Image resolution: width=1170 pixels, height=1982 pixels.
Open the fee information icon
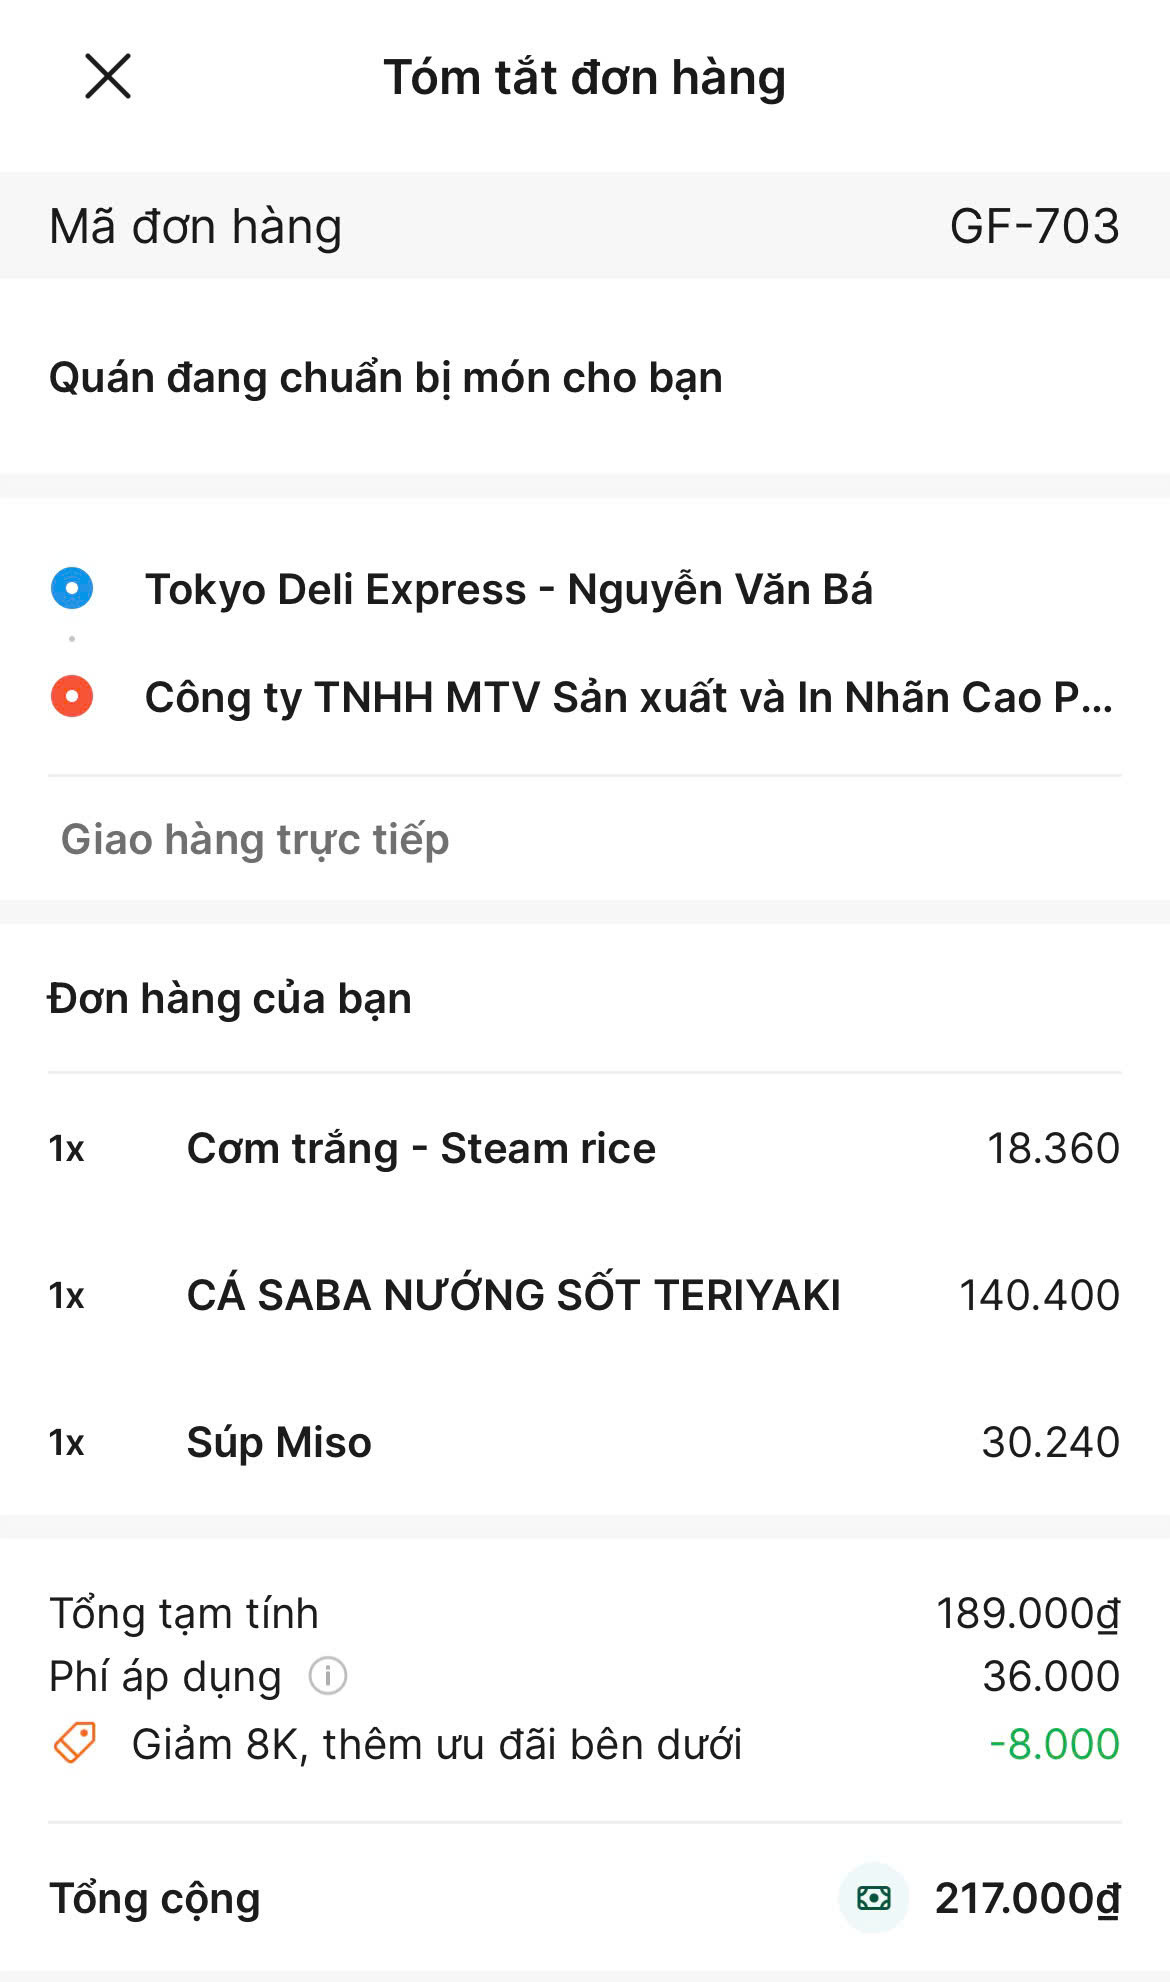pos(327,1675)
